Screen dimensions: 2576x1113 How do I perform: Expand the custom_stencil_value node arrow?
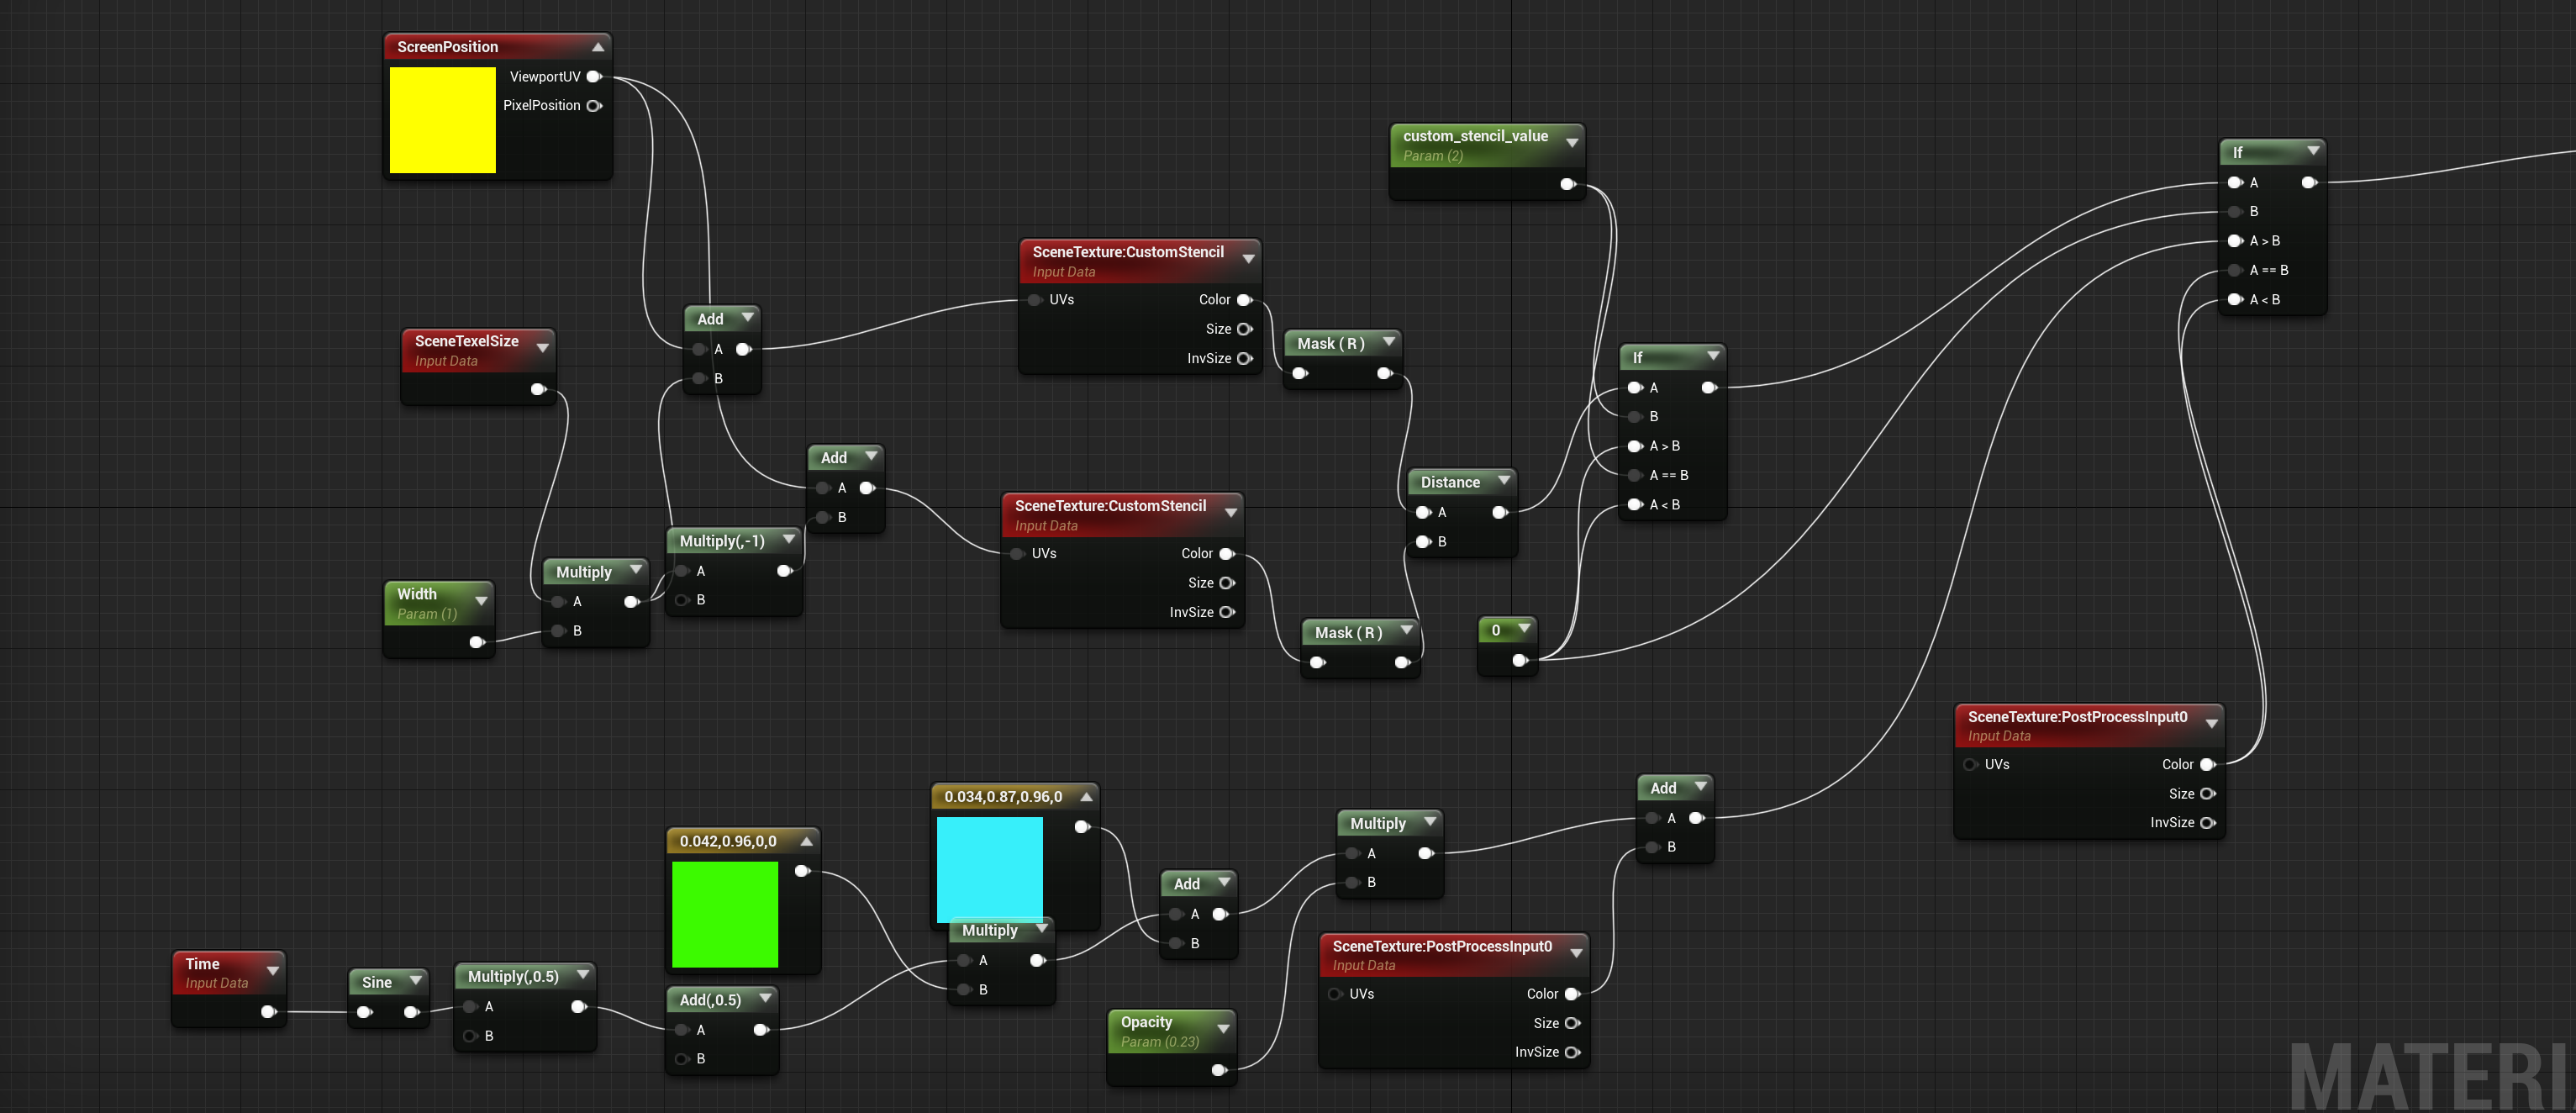coord(1572,143)
